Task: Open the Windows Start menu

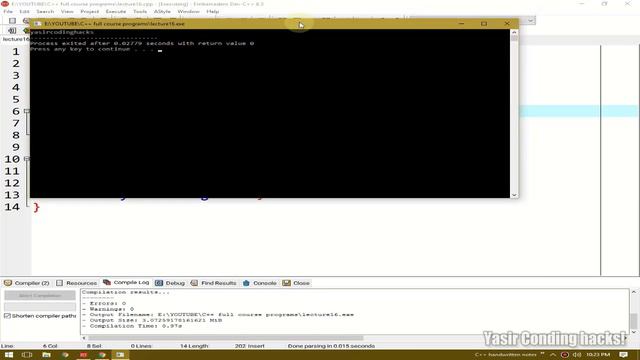Action: [9, 355]
